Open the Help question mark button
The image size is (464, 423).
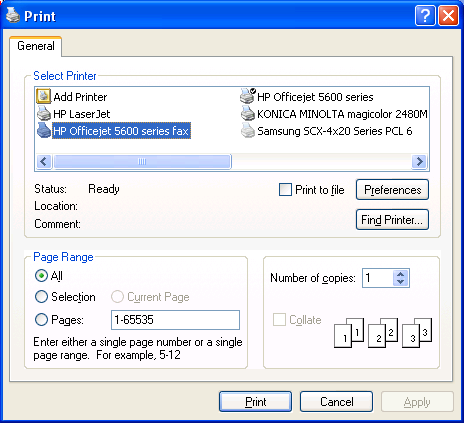tap(425, 15)
